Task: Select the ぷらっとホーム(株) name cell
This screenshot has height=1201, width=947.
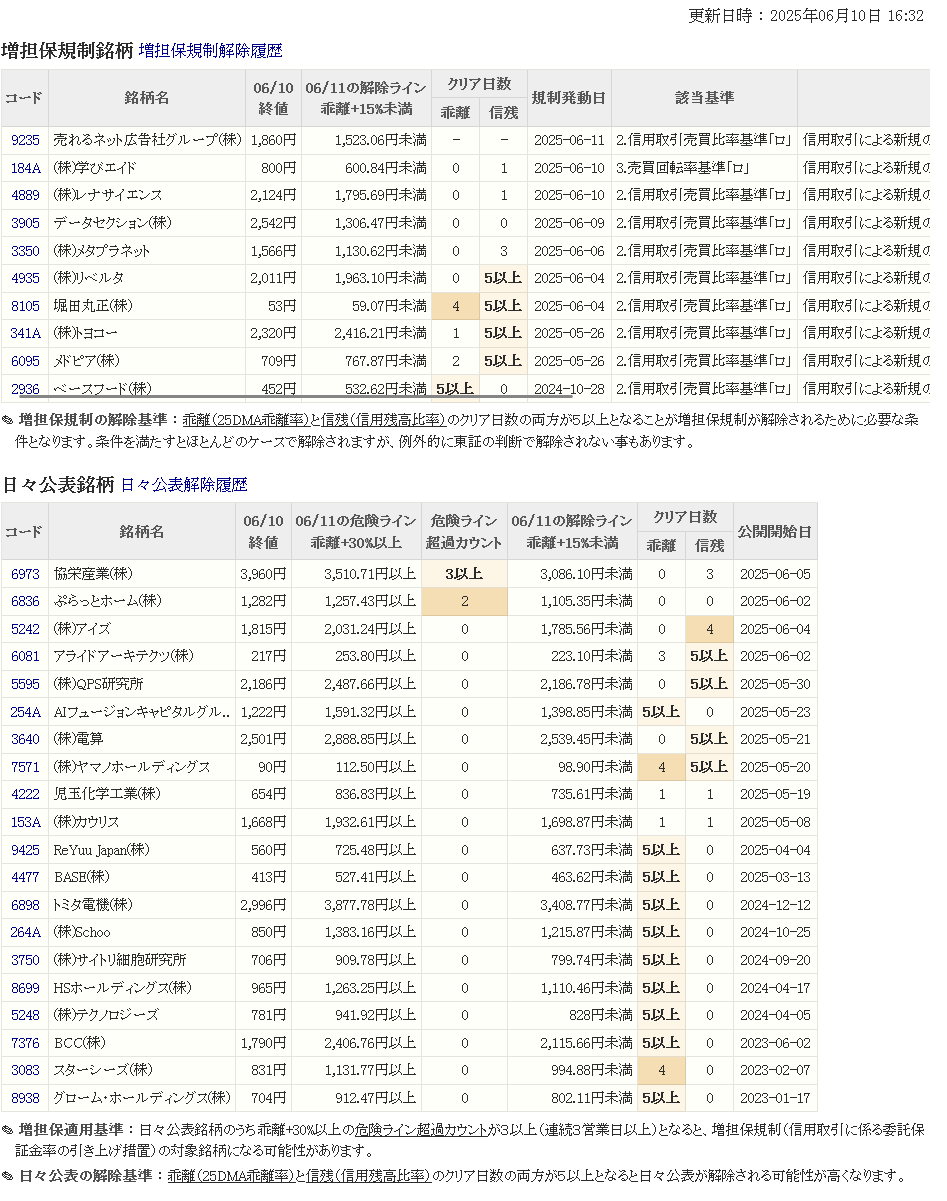Action: [x=142, y=601]
